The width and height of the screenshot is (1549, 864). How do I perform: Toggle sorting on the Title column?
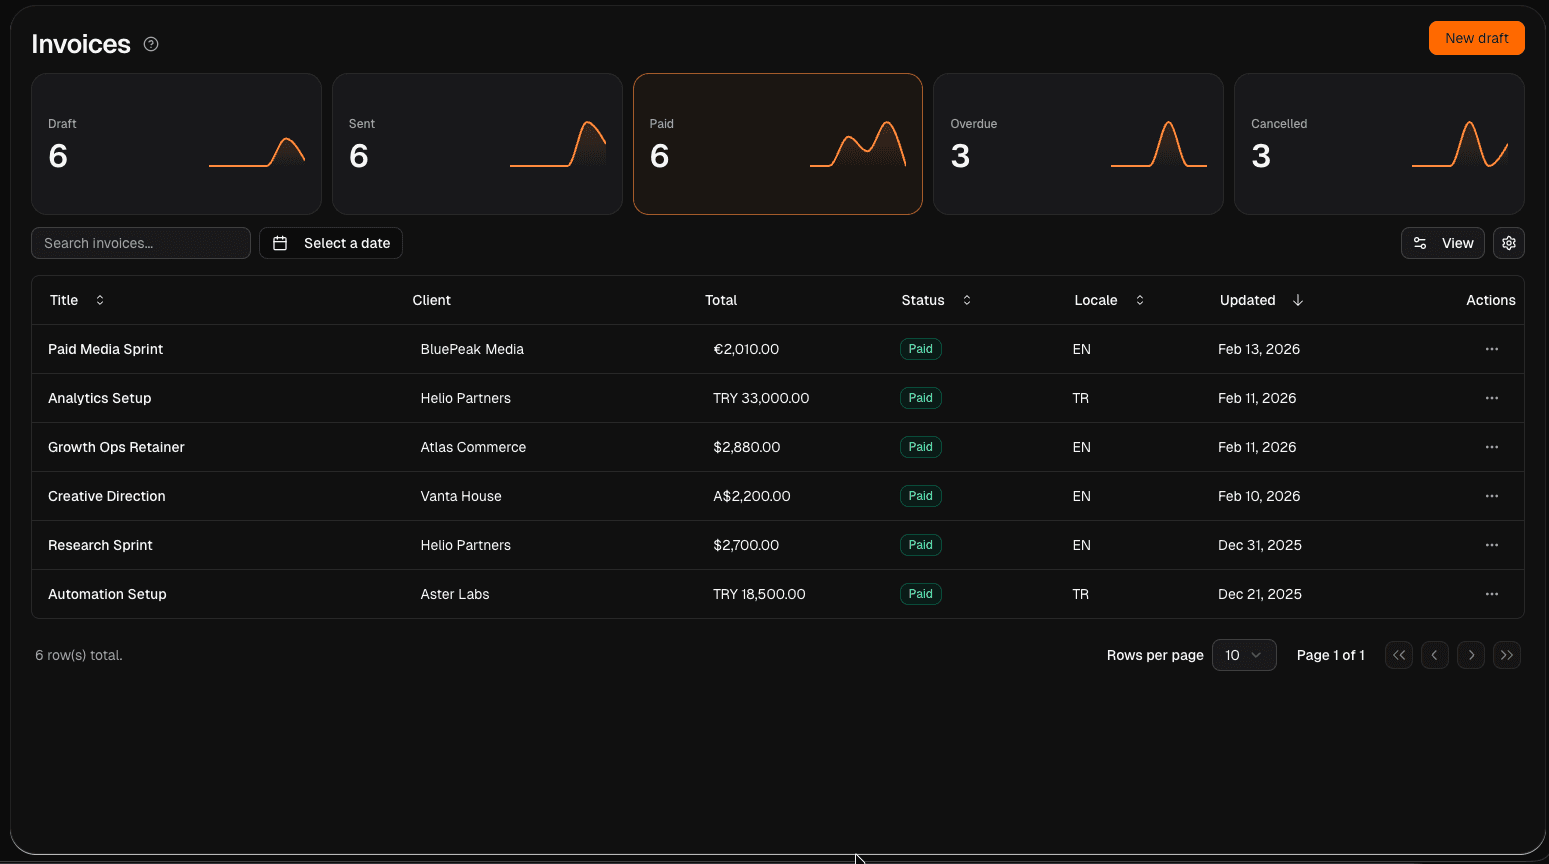(x=98, y=299)
